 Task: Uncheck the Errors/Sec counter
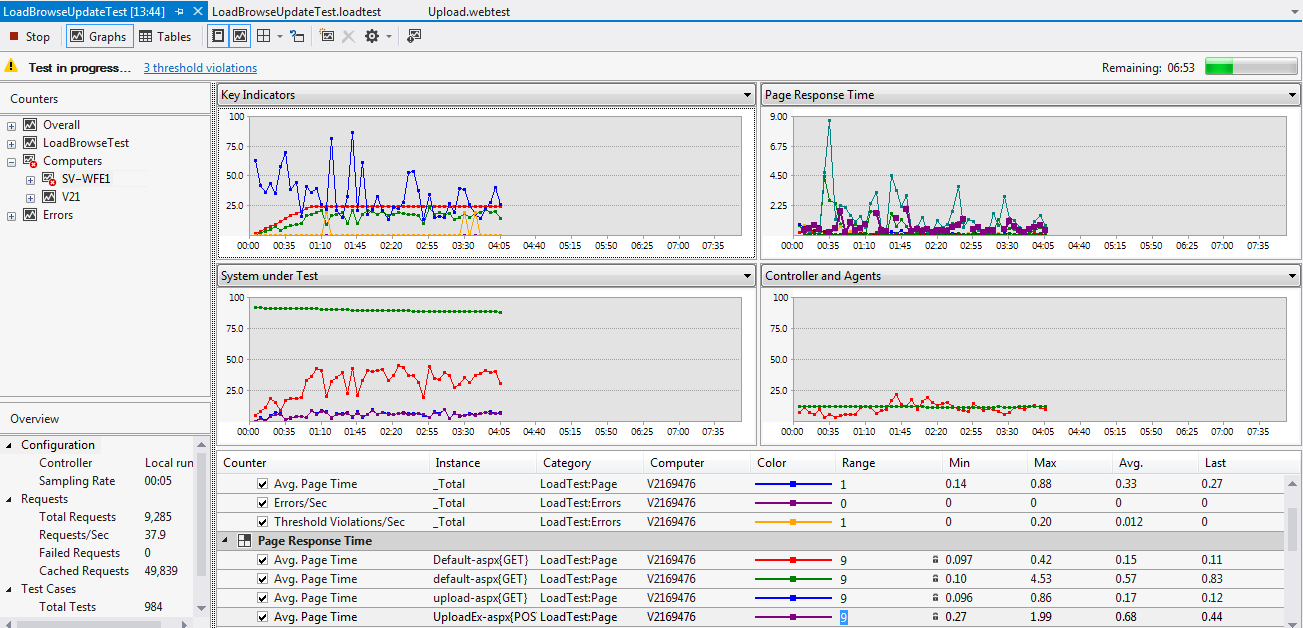coord(261,502)
